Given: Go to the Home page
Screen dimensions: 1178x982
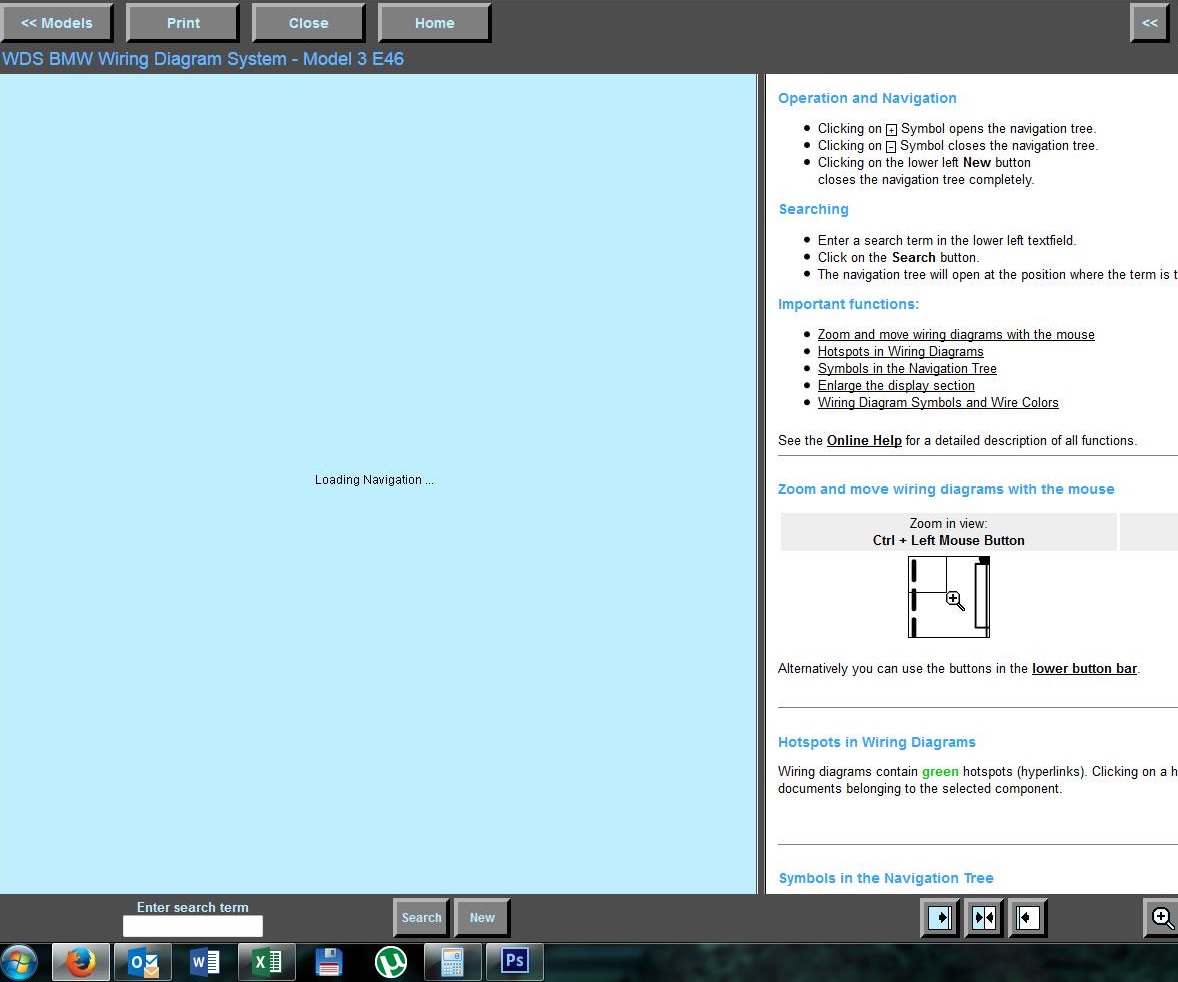Looking at the screenshot, I should click(434, 23).
